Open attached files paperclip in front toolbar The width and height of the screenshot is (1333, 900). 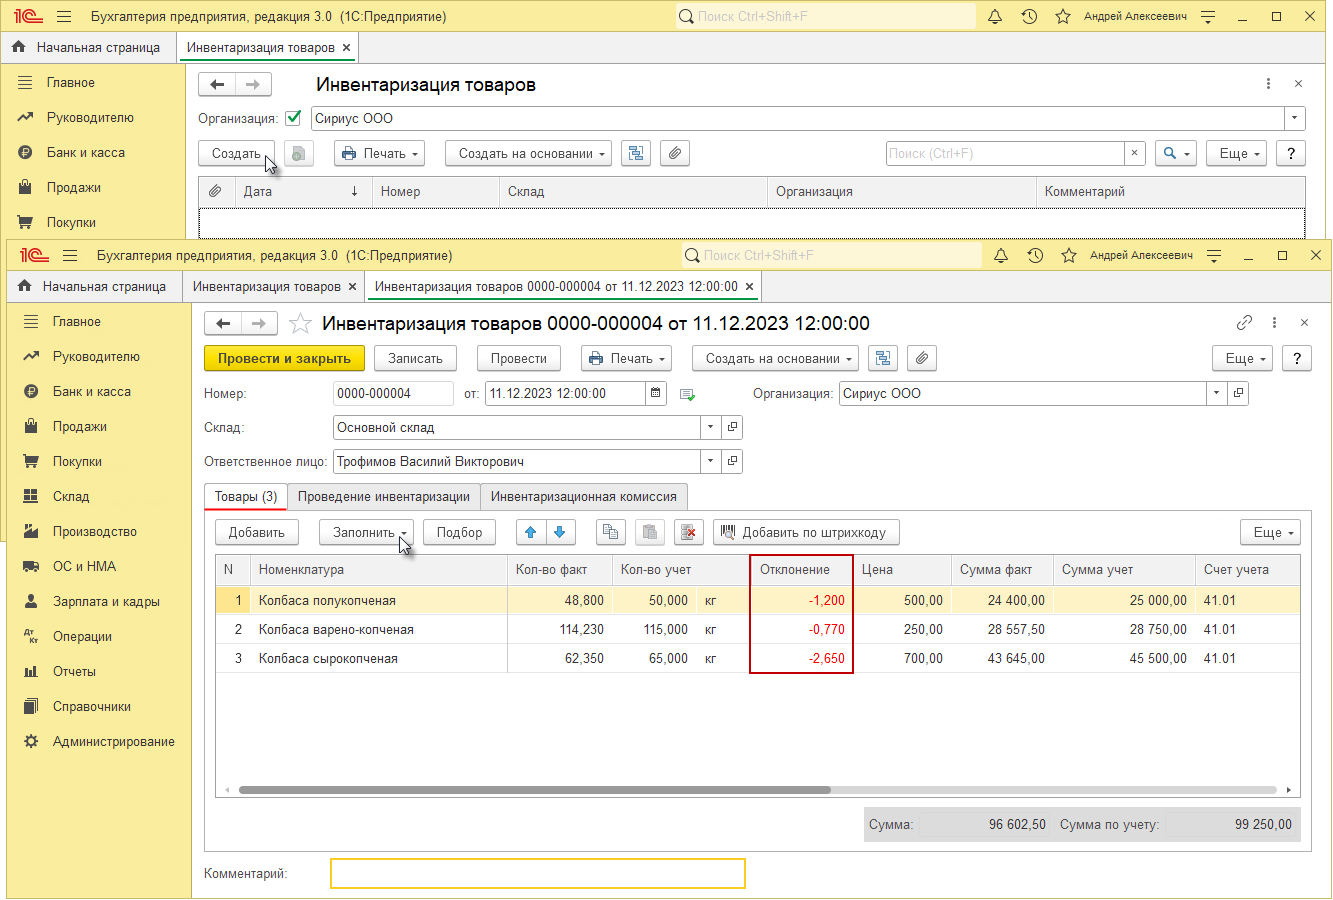(x=922, y=358)
